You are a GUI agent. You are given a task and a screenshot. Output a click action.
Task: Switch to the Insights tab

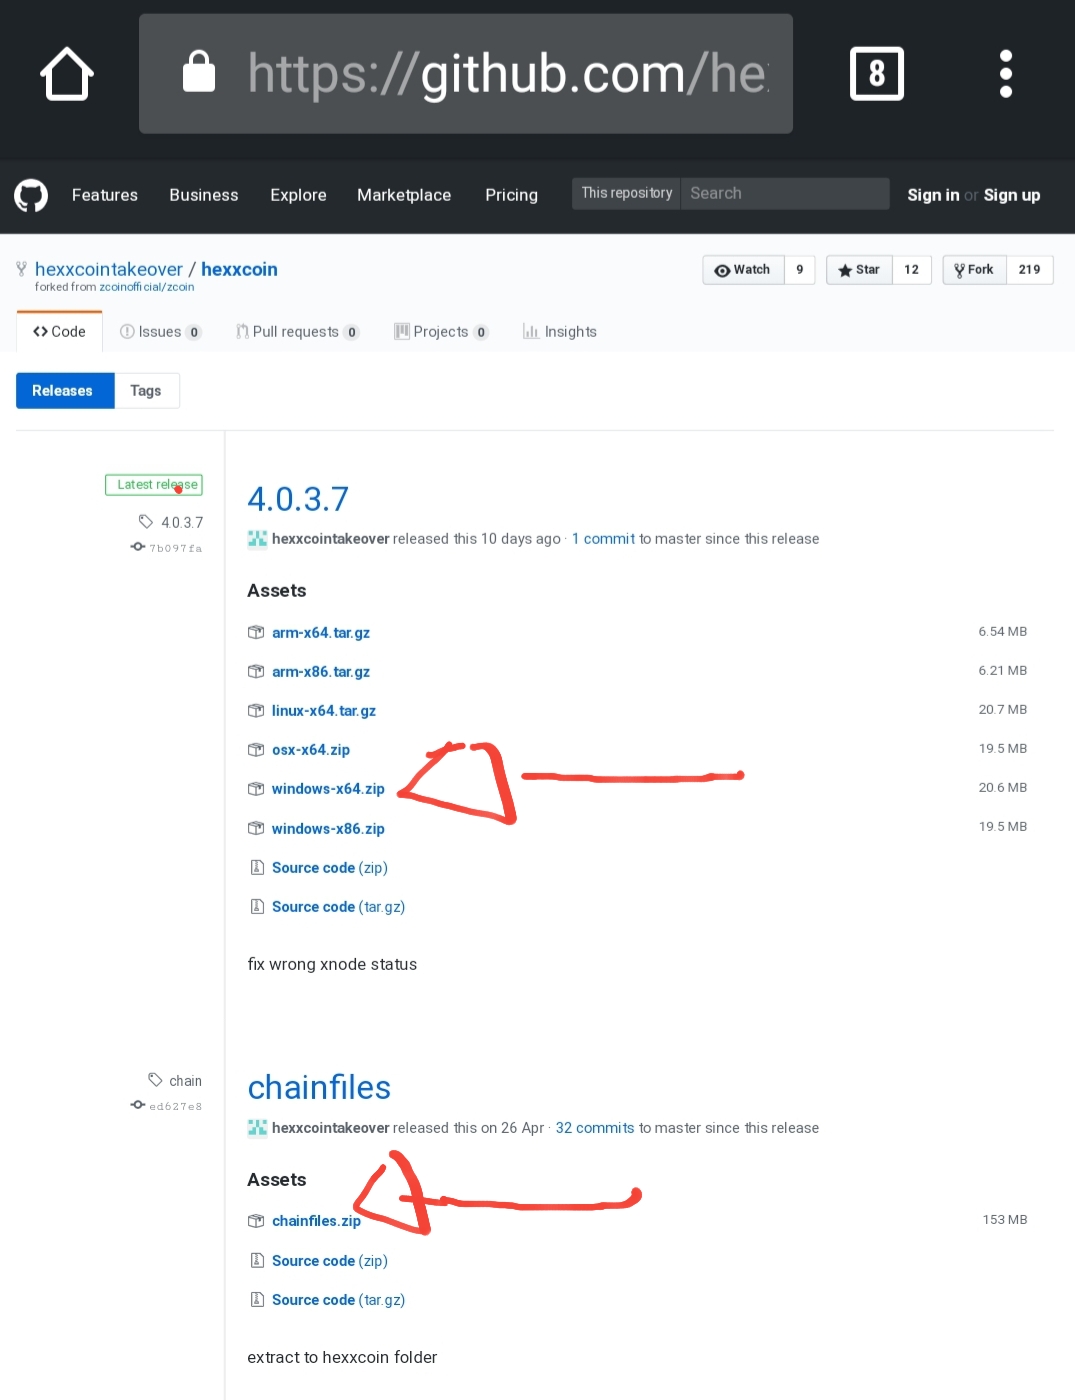tap(559, 332)
